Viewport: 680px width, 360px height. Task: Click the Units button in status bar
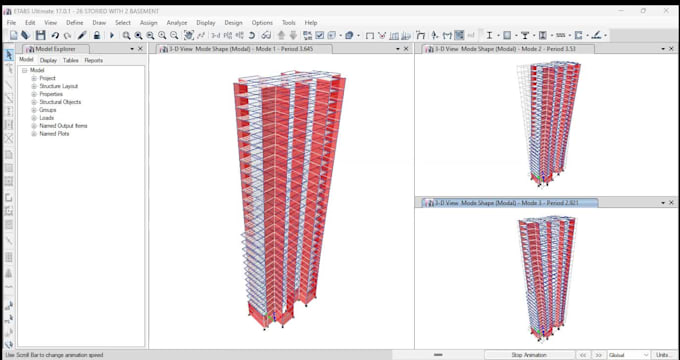pos(664,355)
